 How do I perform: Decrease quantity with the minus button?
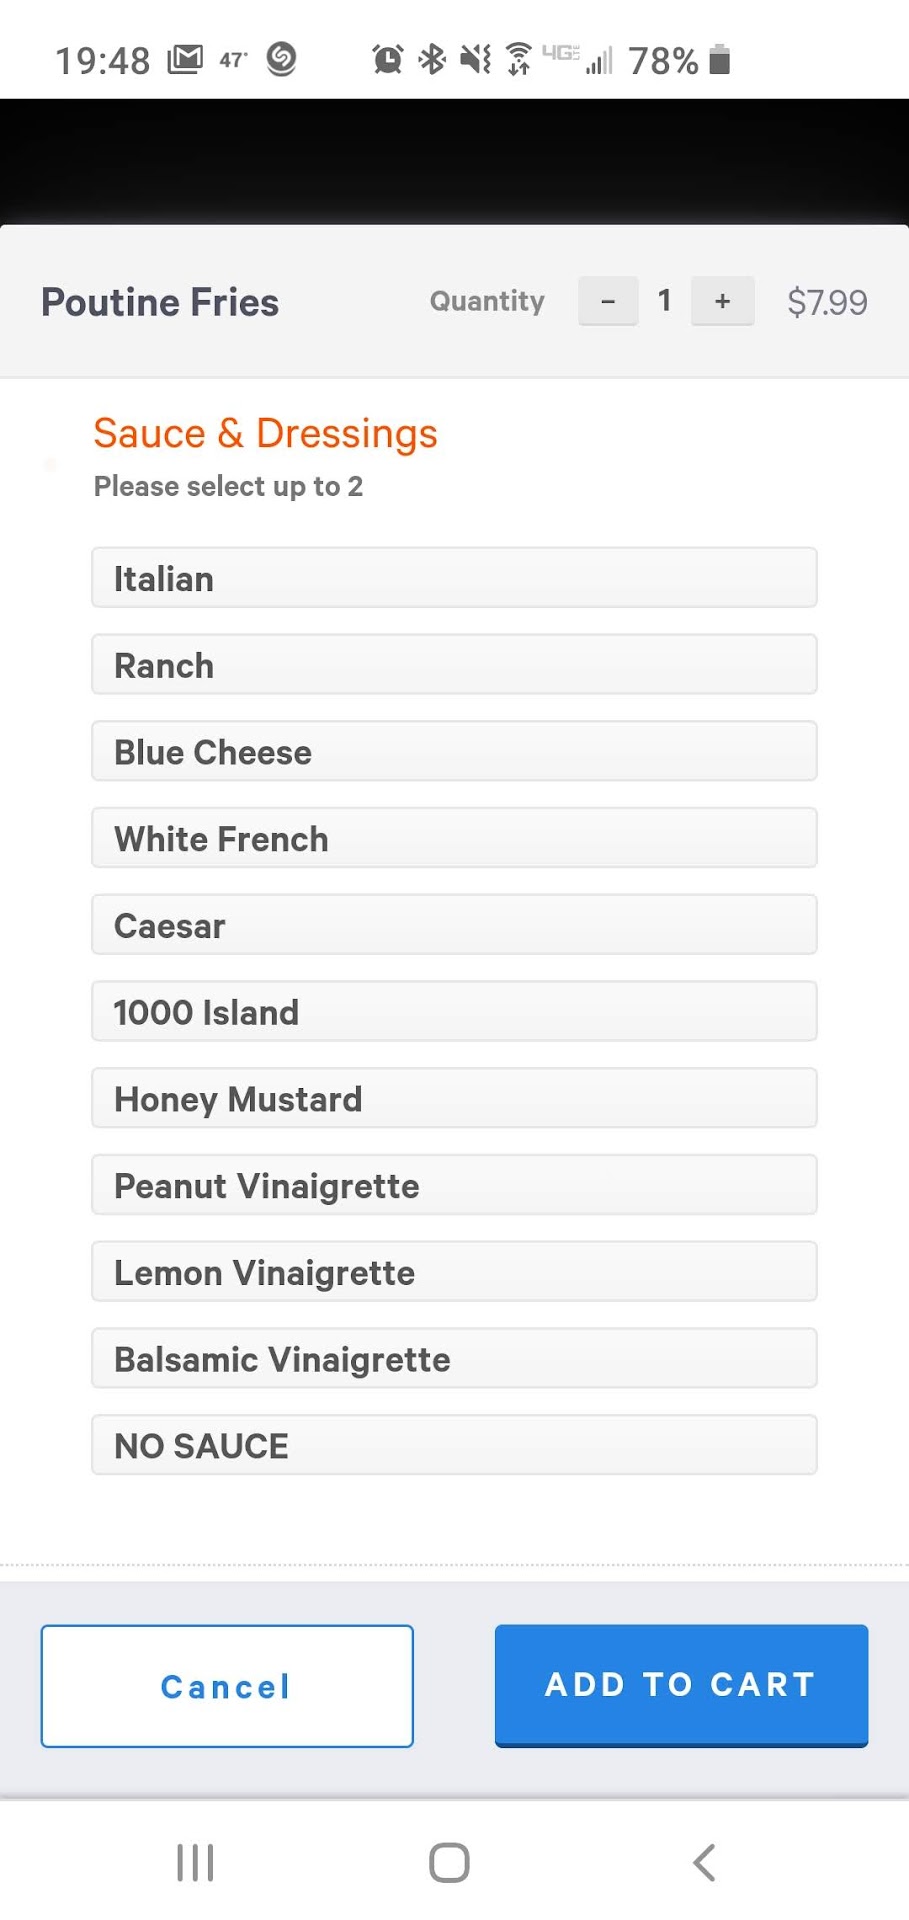point(608,301)
